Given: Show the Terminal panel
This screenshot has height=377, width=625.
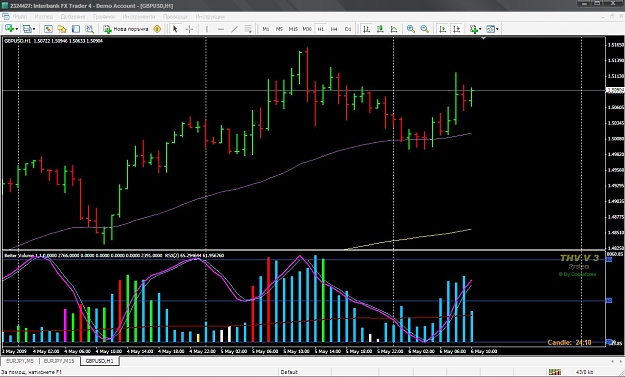Looking at the screenshot, I should click(x=75, y=29).
